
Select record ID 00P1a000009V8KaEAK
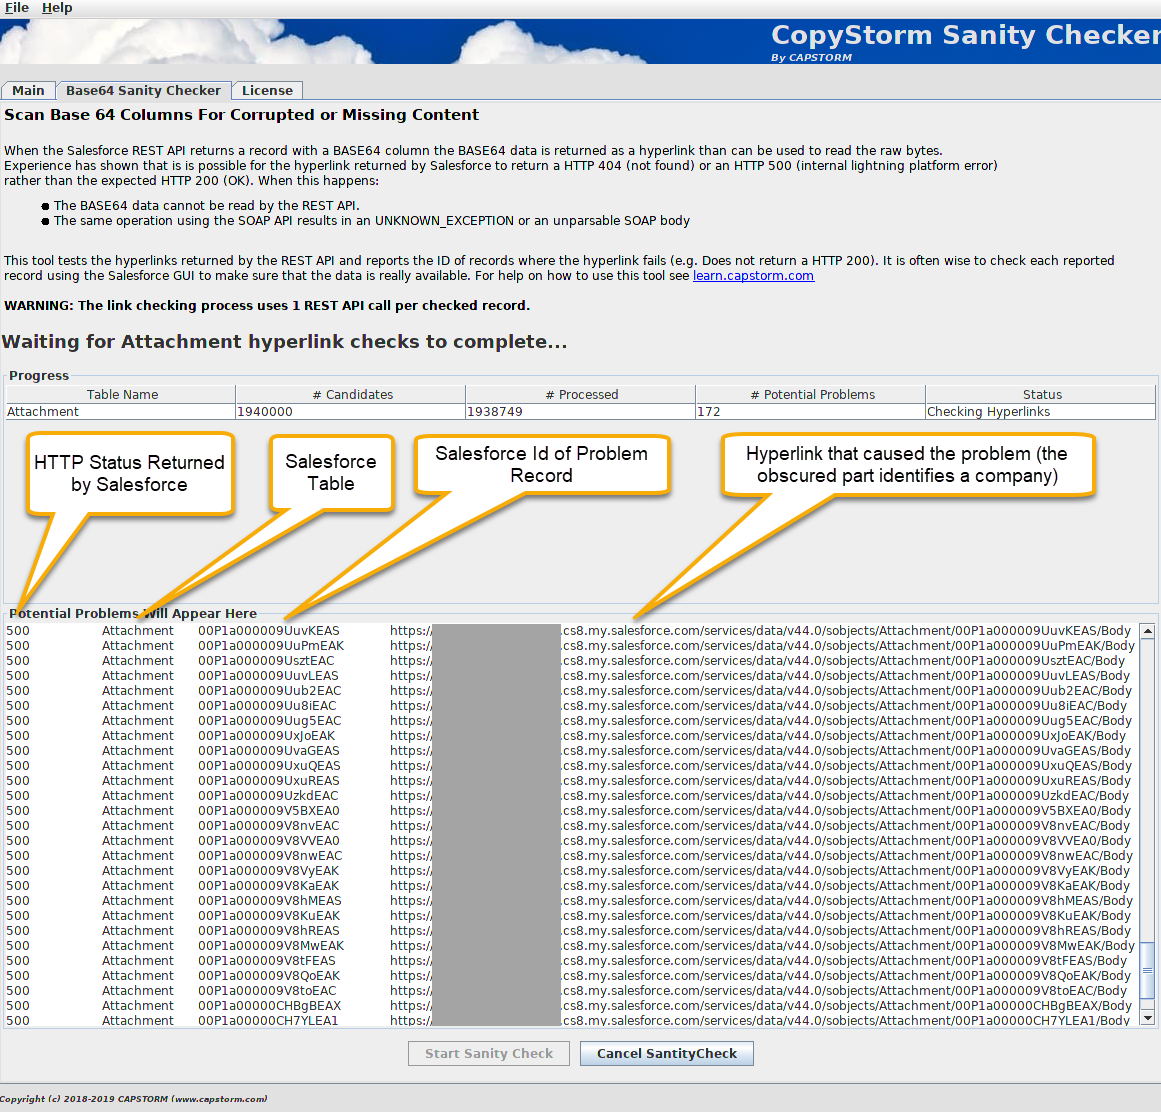pos(269,885)
